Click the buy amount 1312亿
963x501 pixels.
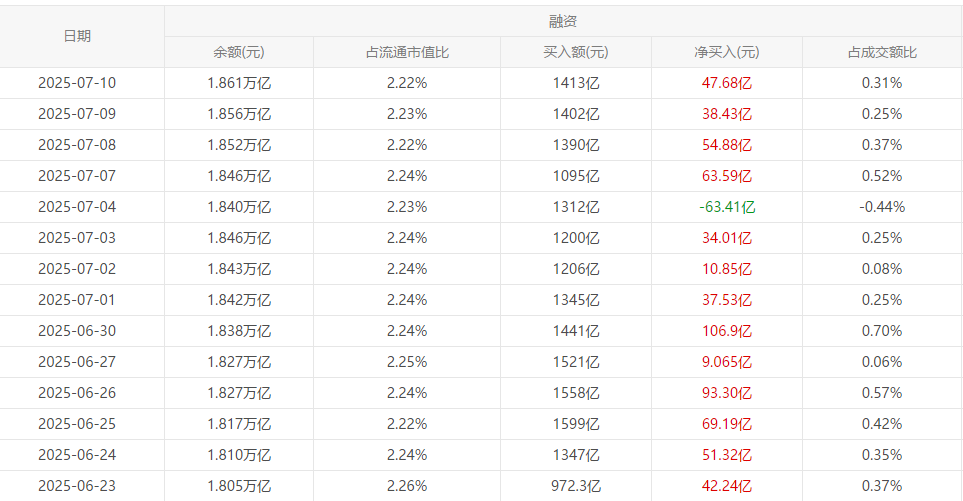pos(576,207)
